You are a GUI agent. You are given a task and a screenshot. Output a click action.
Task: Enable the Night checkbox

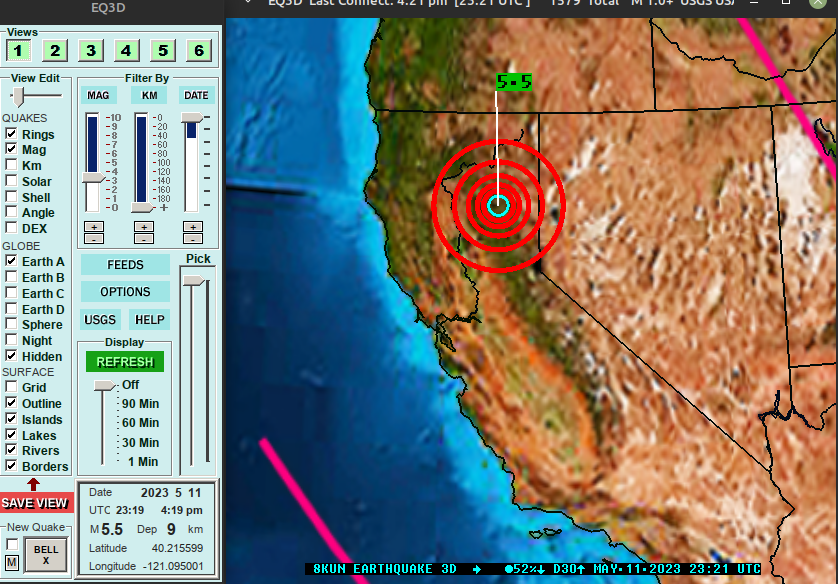pos(11,340)
